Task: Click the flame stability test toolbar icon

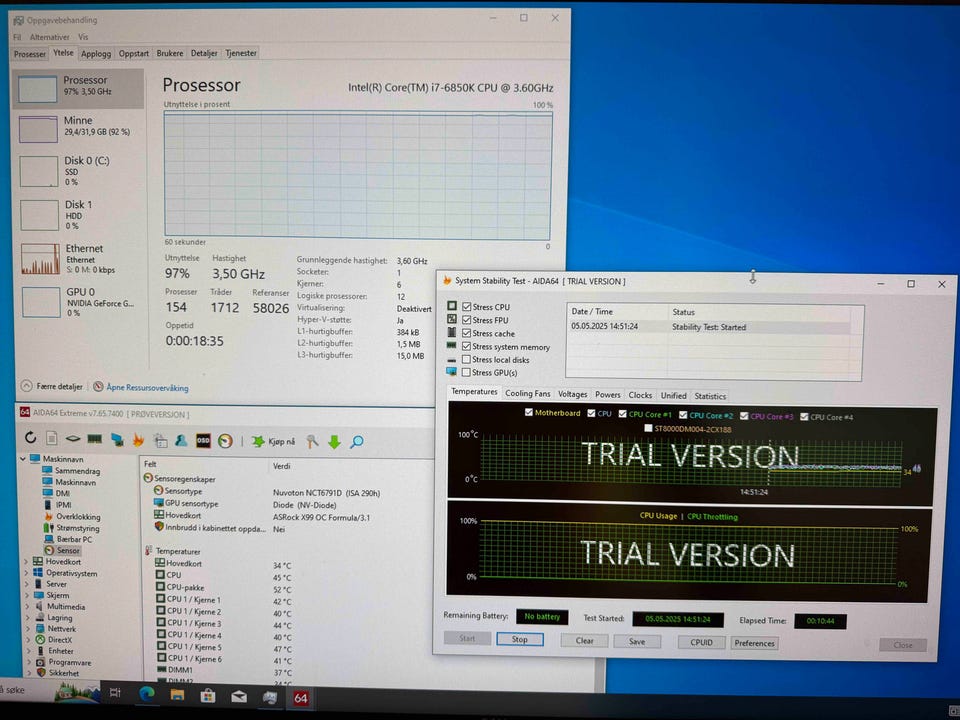Action: pos(138,439)
